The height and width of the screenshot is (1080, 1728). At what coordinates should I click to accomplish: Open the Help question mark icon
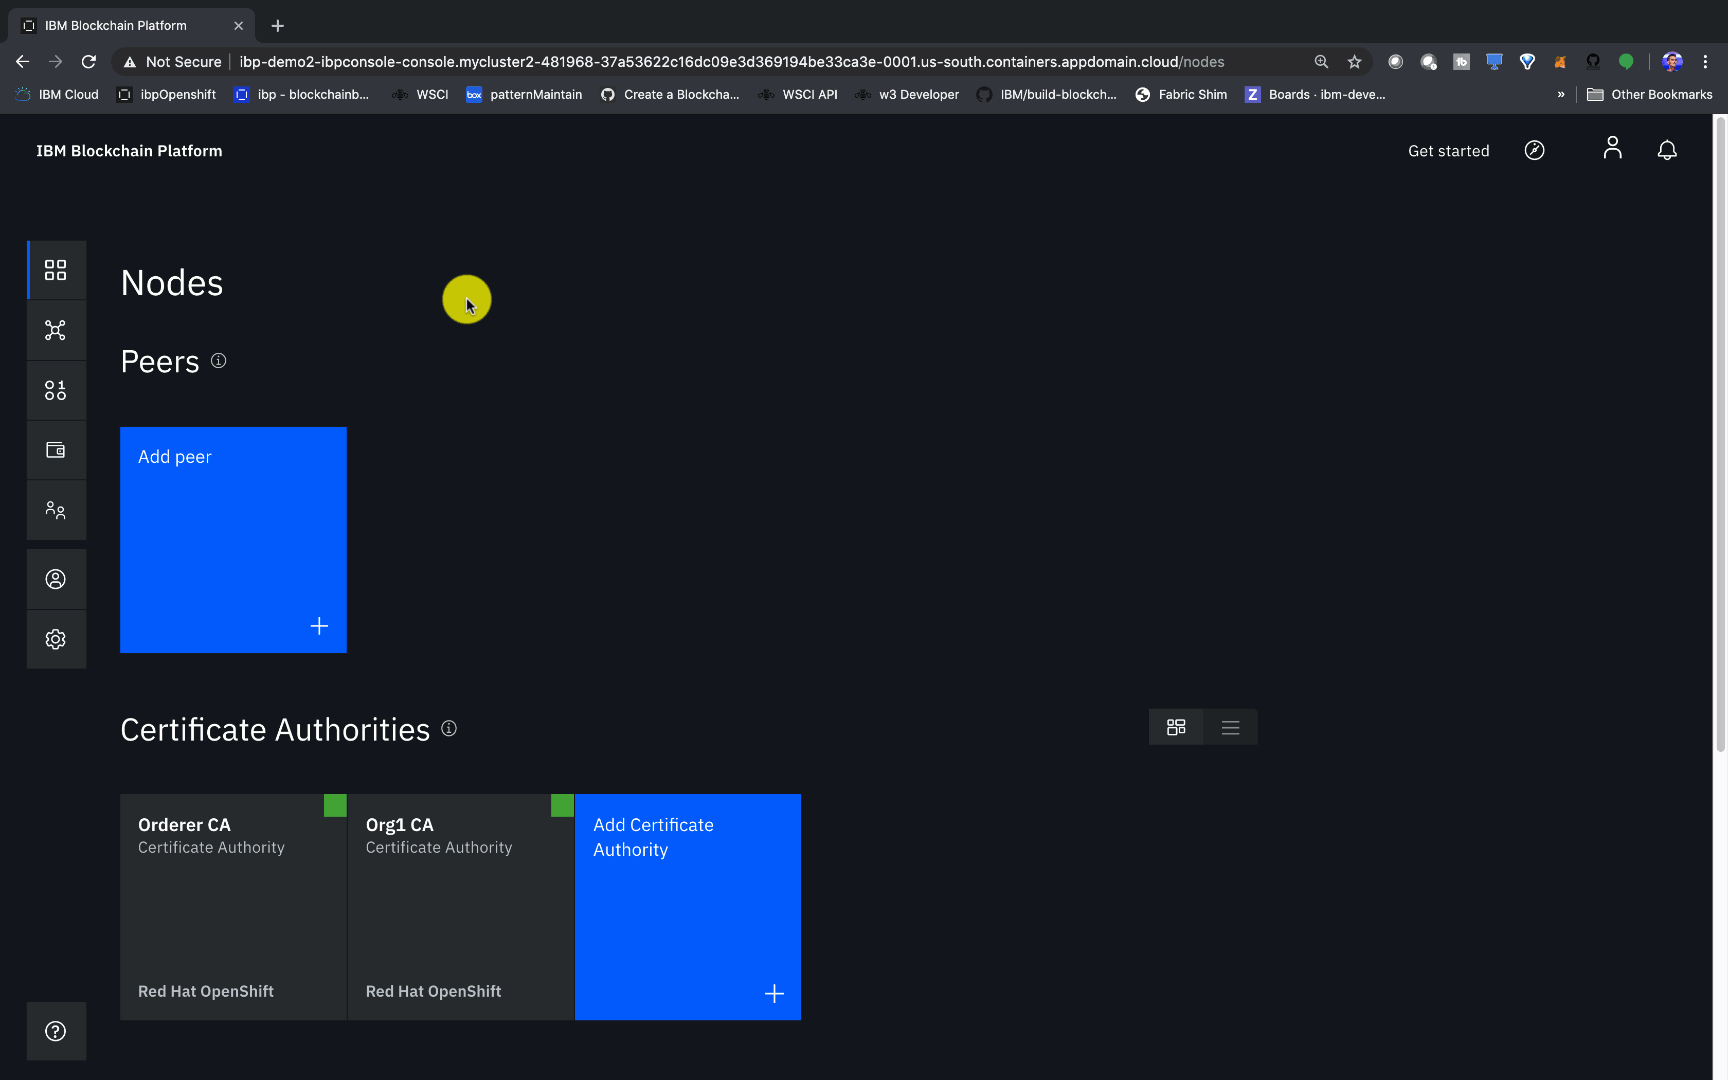(x=56, y=1031)
